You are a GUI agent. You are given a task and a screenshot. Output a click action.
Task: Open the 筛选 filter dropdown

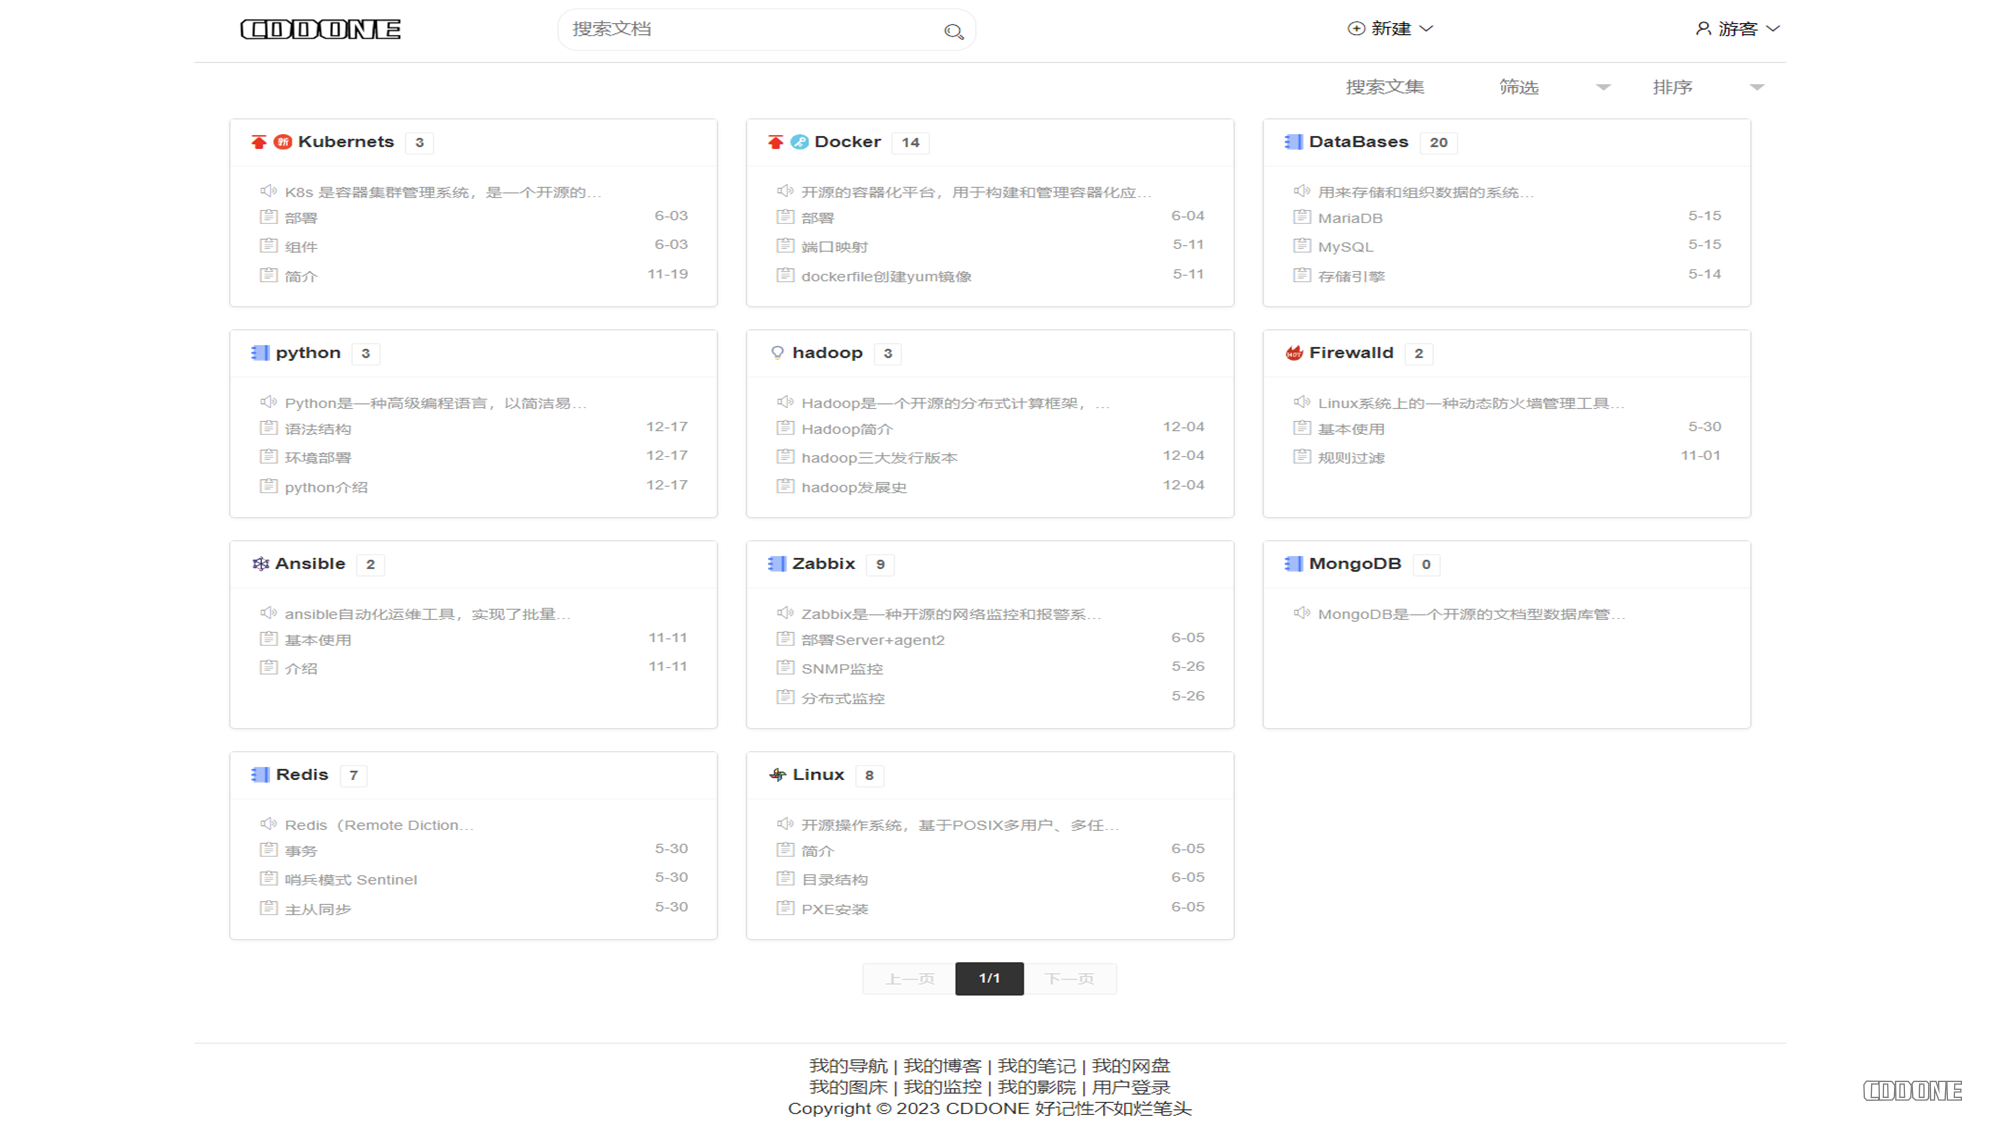(1554, 88)
